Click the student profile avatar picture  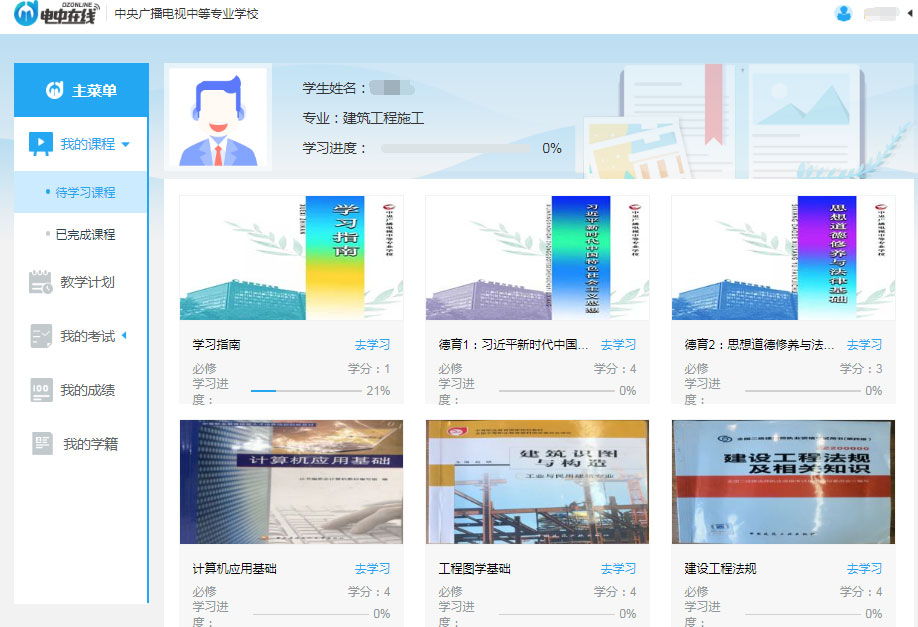tap(217, 117)
